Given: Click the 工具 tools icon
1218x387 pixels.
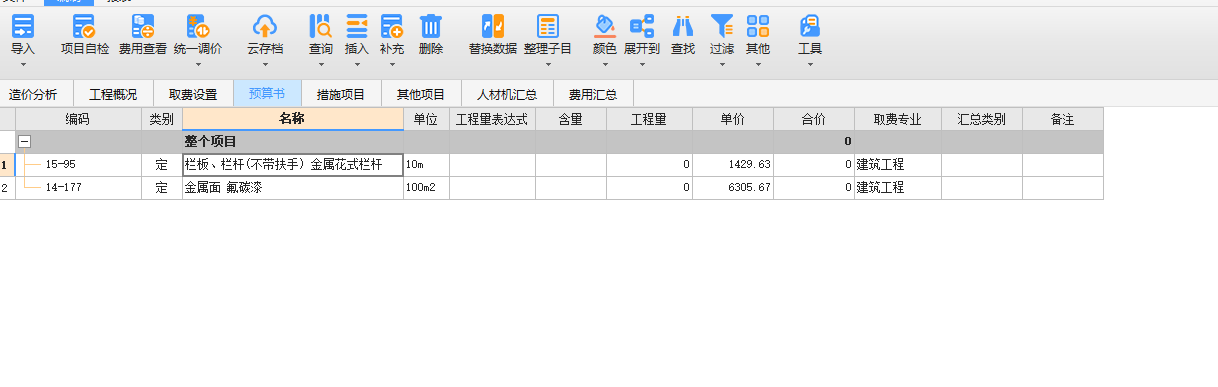Looking at the screenshot, I should tap(810, 26).
